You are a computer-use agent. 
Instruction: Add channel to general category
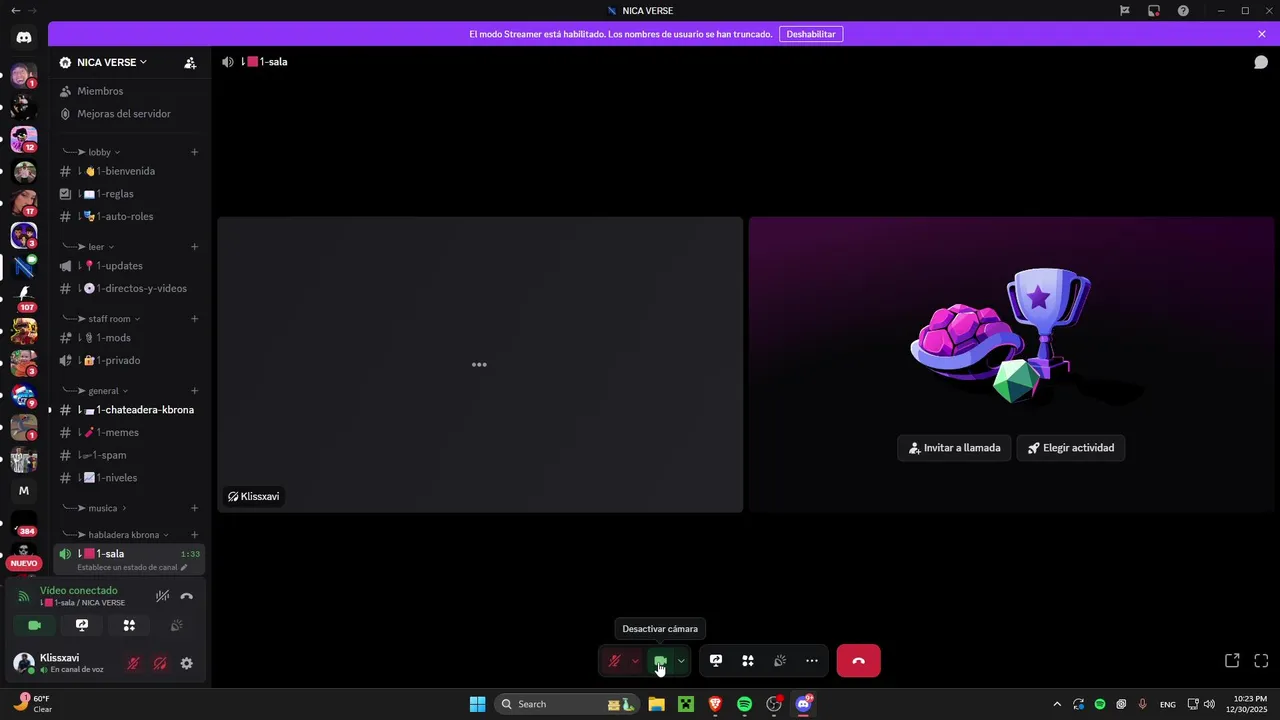pos(194,391)
